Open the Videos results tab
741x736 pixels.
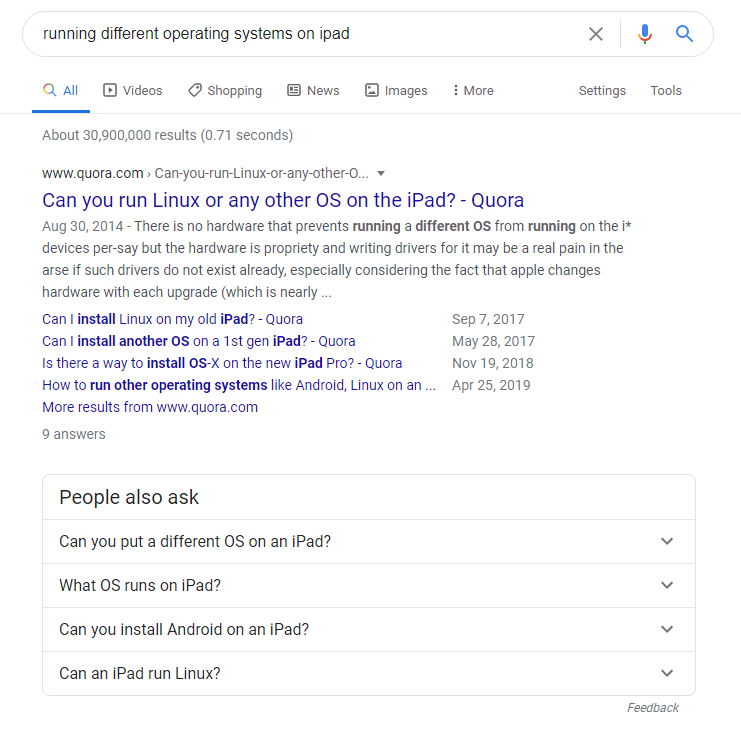click(133, 90)
